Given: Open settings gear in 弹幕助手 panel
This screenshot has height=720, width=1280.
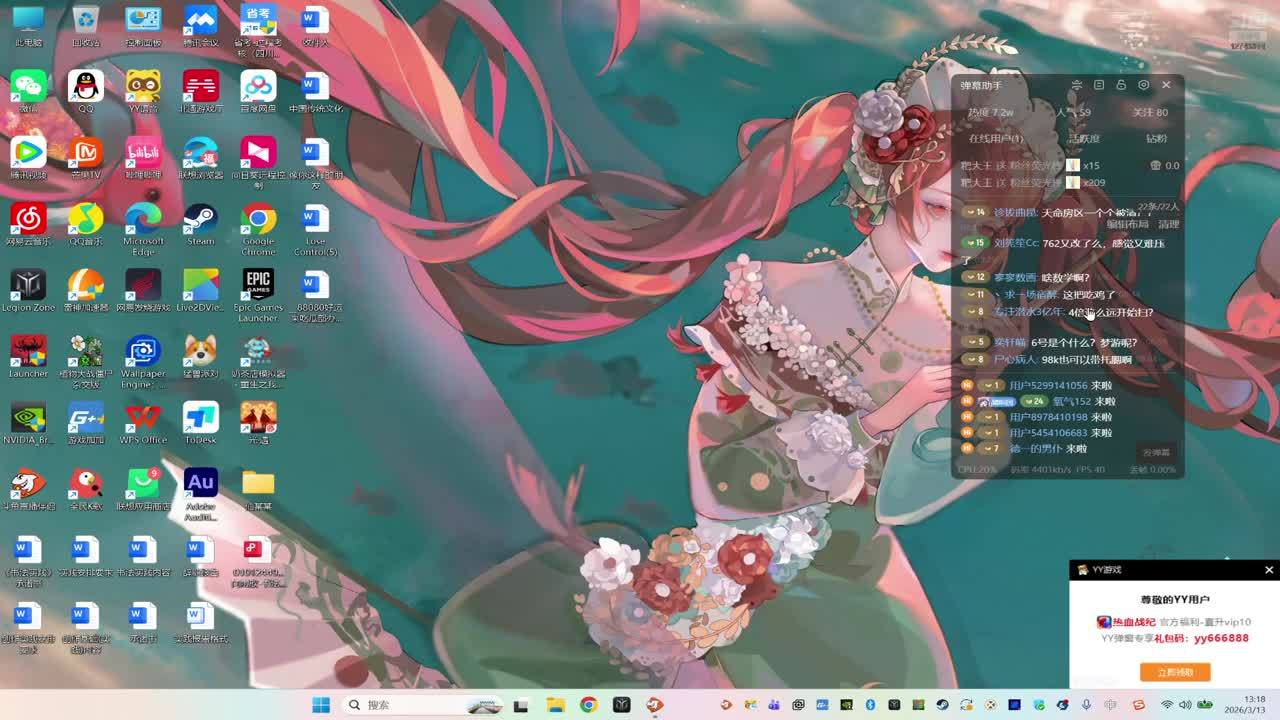Looking at the screenshot, I should point(1143,85).
